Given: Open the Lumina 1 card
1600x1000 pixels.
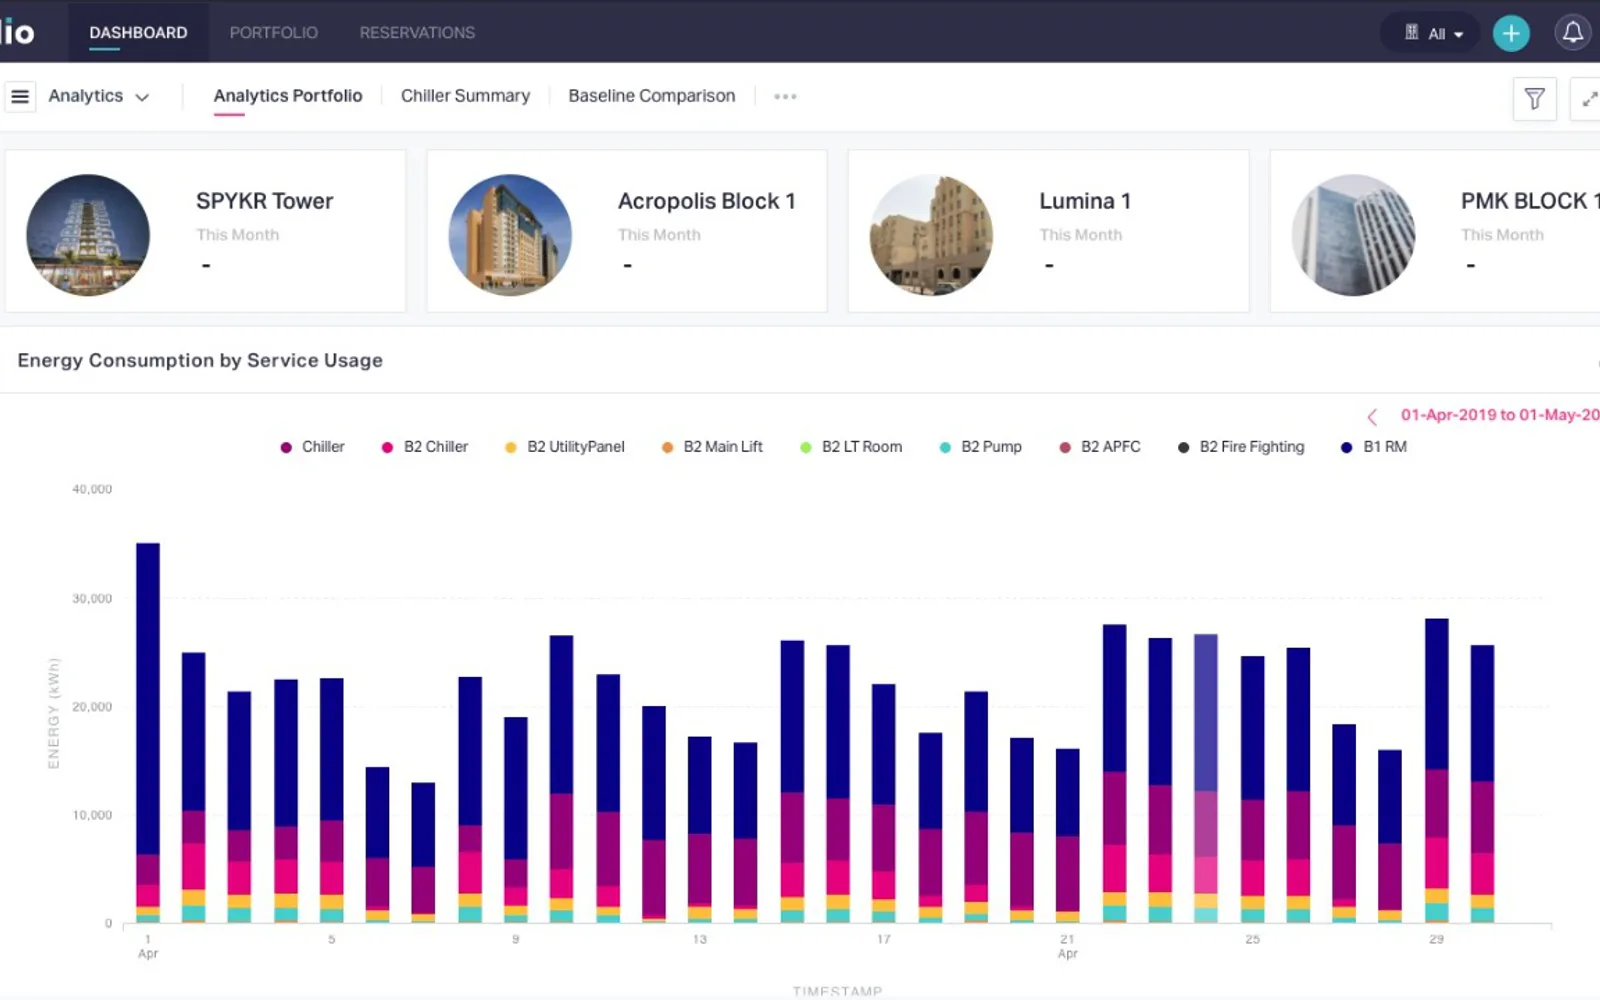Looking at the screenshot, I should (x=1048, y=231).
